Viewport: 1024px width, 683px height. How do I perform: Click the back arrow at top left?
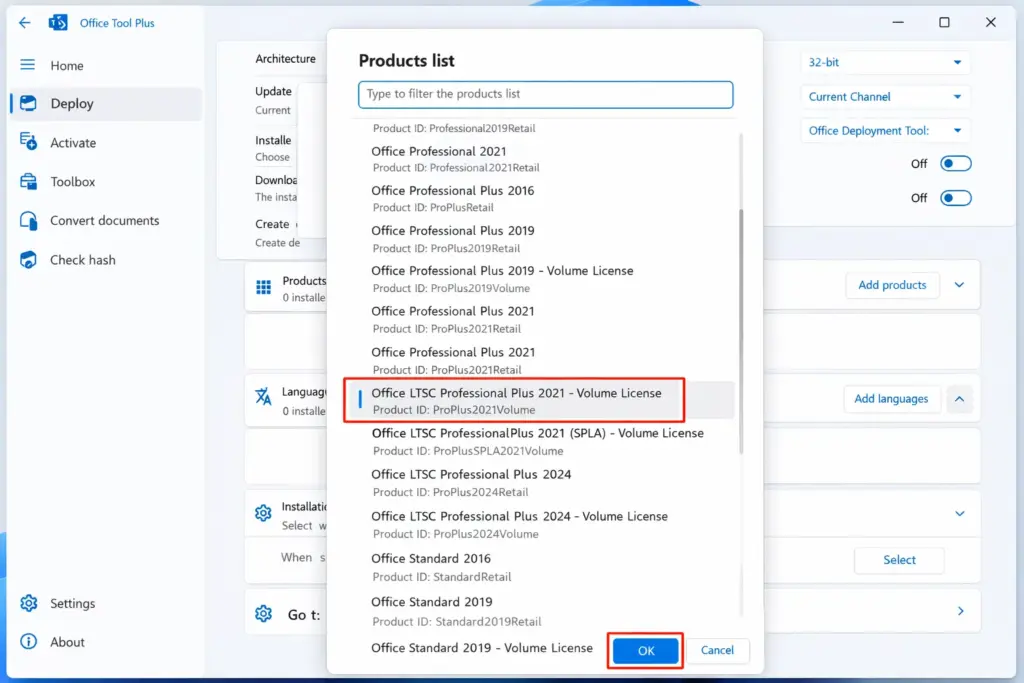click(x=23, y=22)
